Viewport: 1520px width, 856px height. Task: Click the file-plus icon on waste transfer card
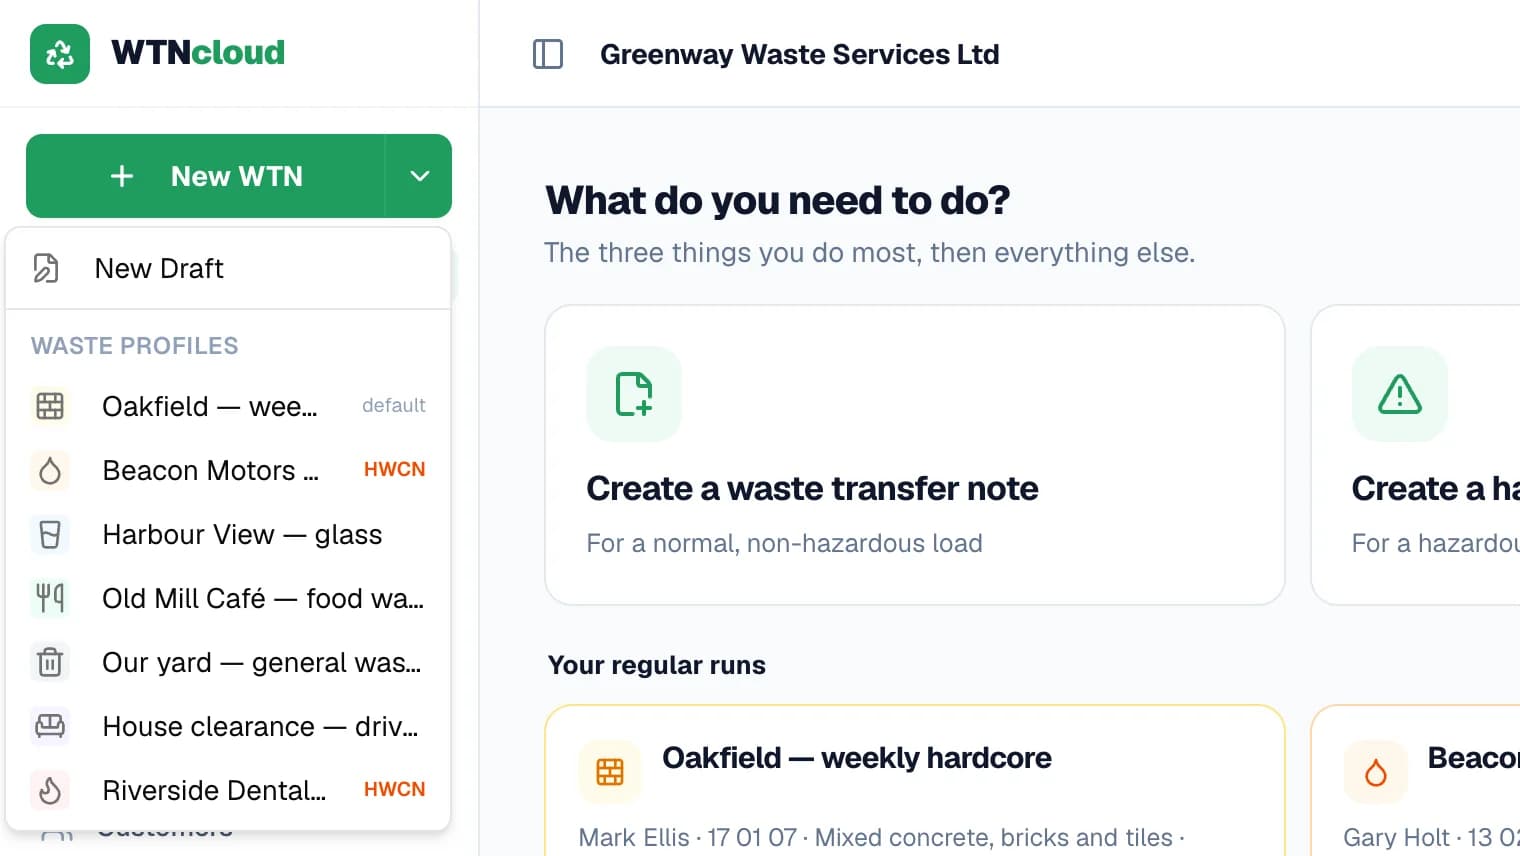(x=634, y=394)
